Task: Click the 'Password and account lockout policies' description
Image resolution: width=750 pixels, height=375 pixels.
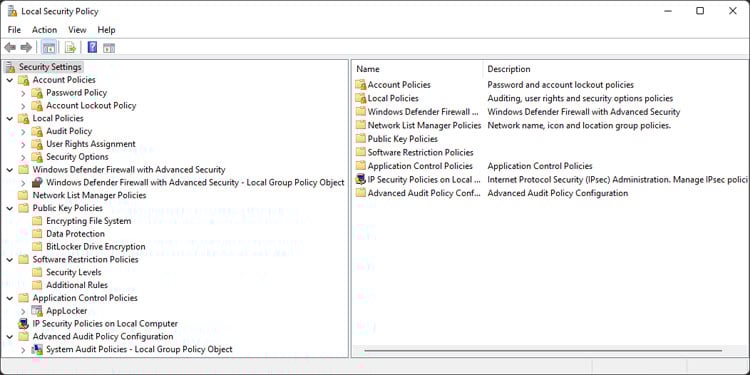Action: tap(561, 85)
